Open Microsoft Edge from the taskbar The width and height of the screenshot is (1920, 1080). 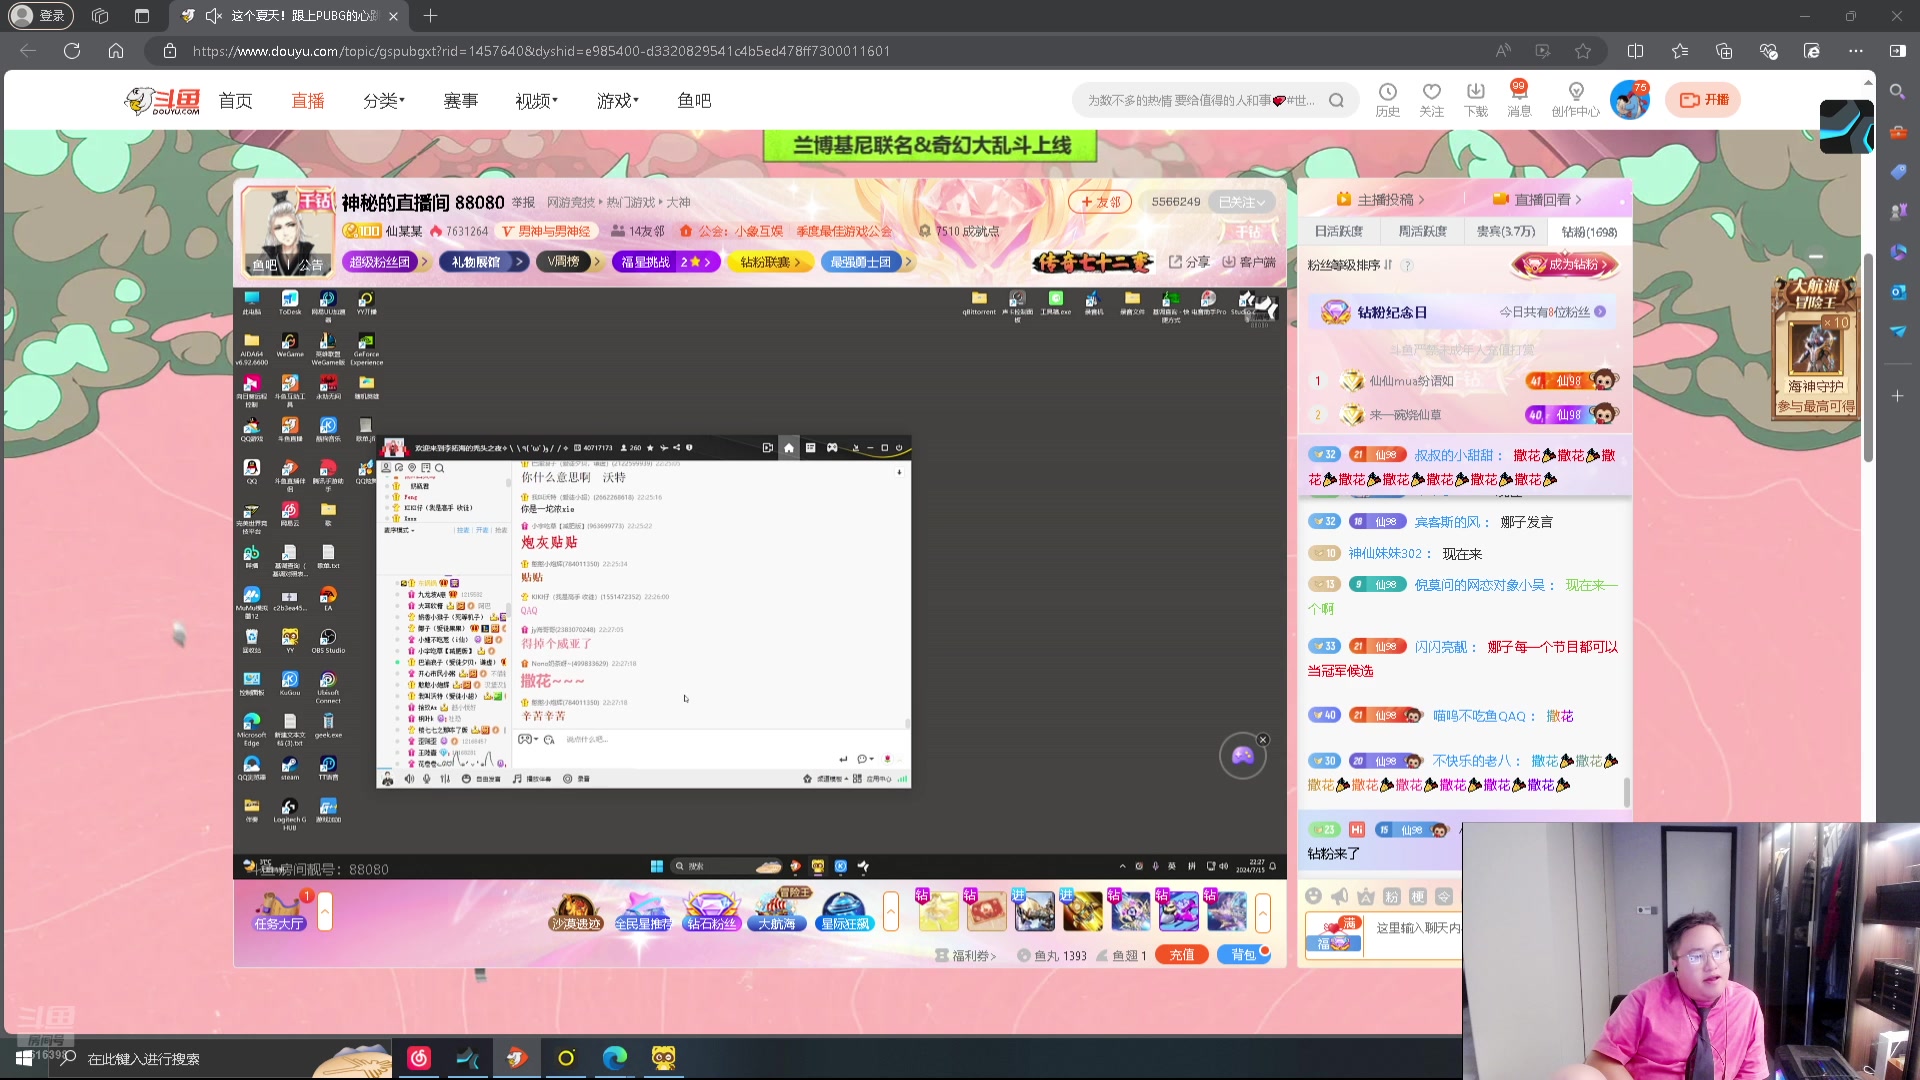(x=614, y=1058)
